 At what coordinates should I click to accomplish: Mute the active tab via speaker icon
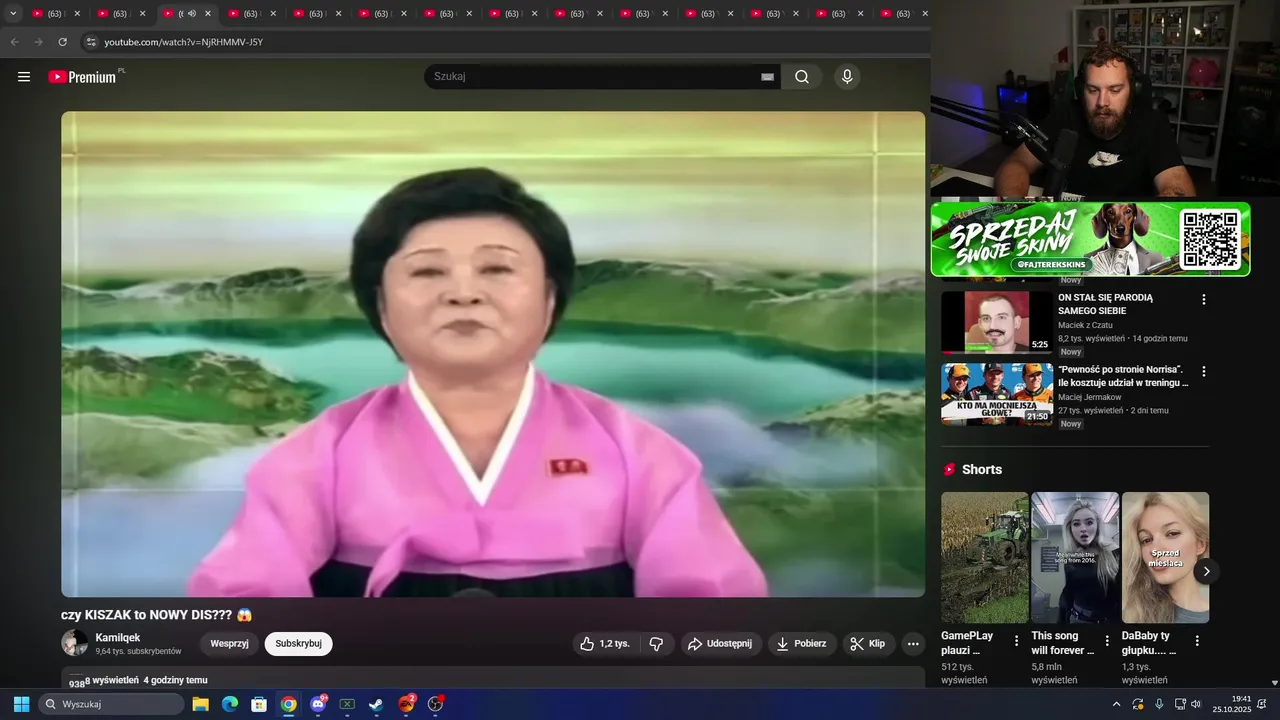191,14
